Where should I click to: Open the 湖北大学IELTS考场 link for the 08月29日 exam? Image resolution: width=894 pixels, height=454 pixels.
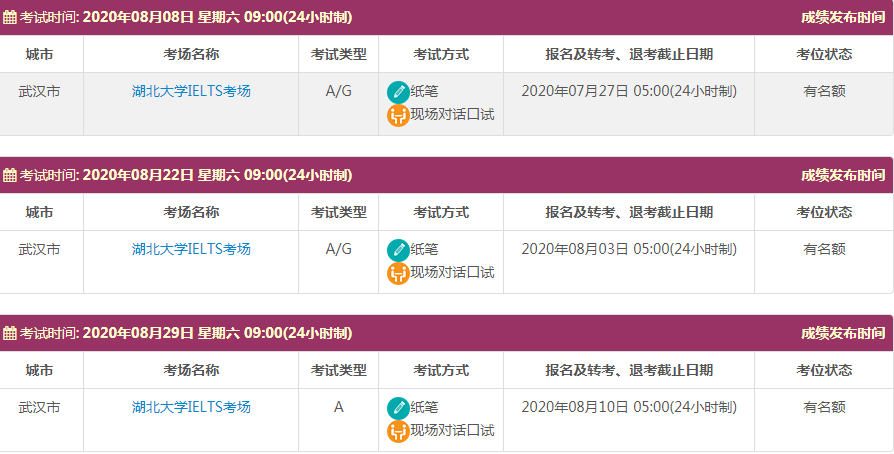191,407
